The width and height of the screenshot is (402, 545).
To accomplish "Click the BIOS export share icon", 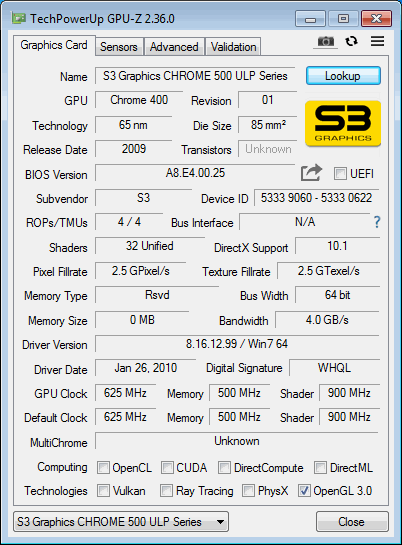I will (x=311, y=173).
